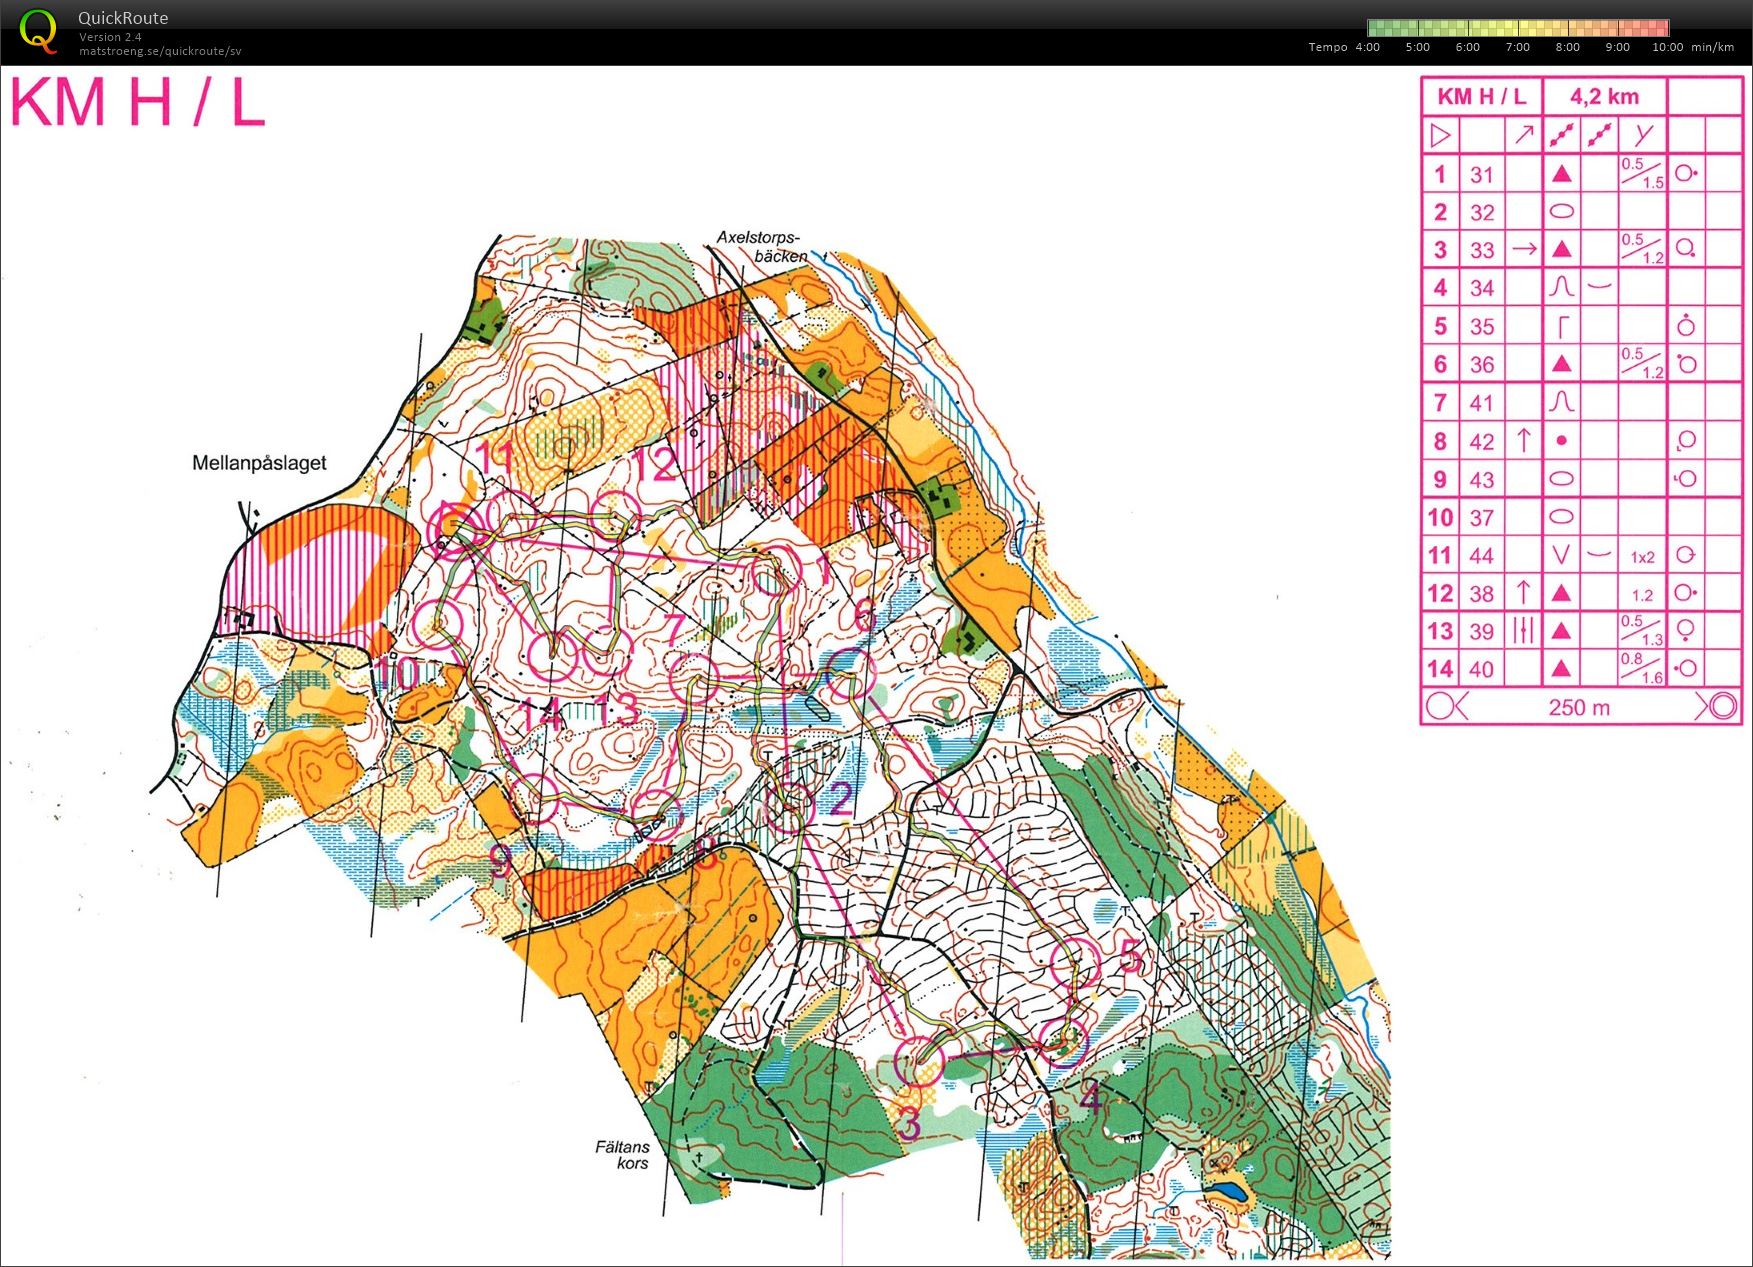The image size is (1753, 1267).
Task: Click the large number 11 on map
Action: point(496,458)
